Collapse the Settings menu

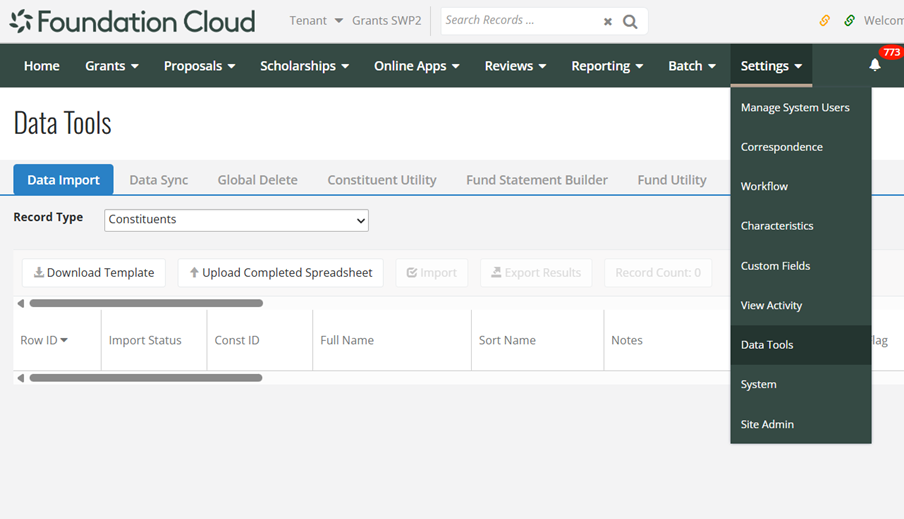pos(771,66)
